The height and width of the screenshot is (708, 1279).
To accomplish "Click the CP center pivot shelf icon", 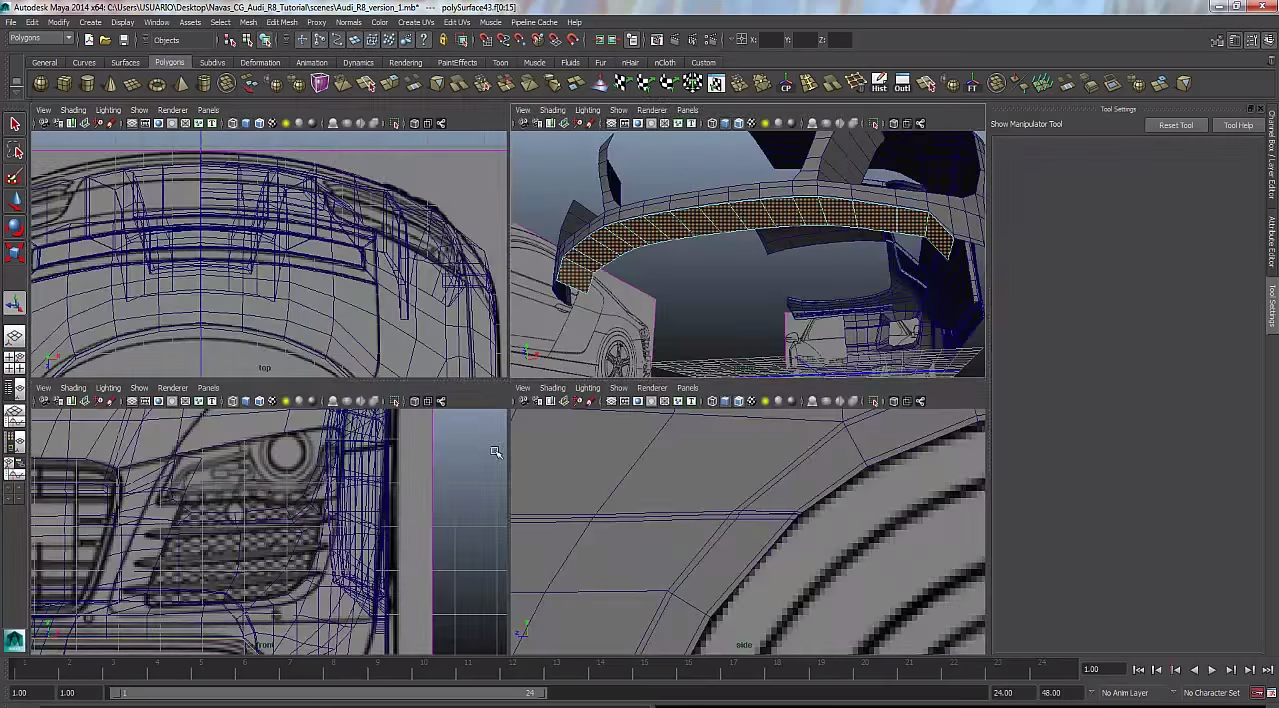I will click(x=786, y=84).
